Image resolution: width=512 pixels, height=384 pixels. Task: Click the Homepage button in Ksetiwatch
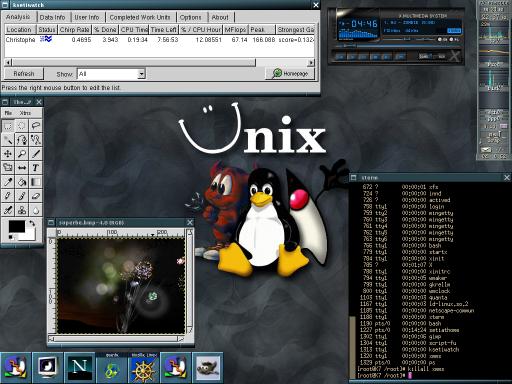(x=290, y=73)
